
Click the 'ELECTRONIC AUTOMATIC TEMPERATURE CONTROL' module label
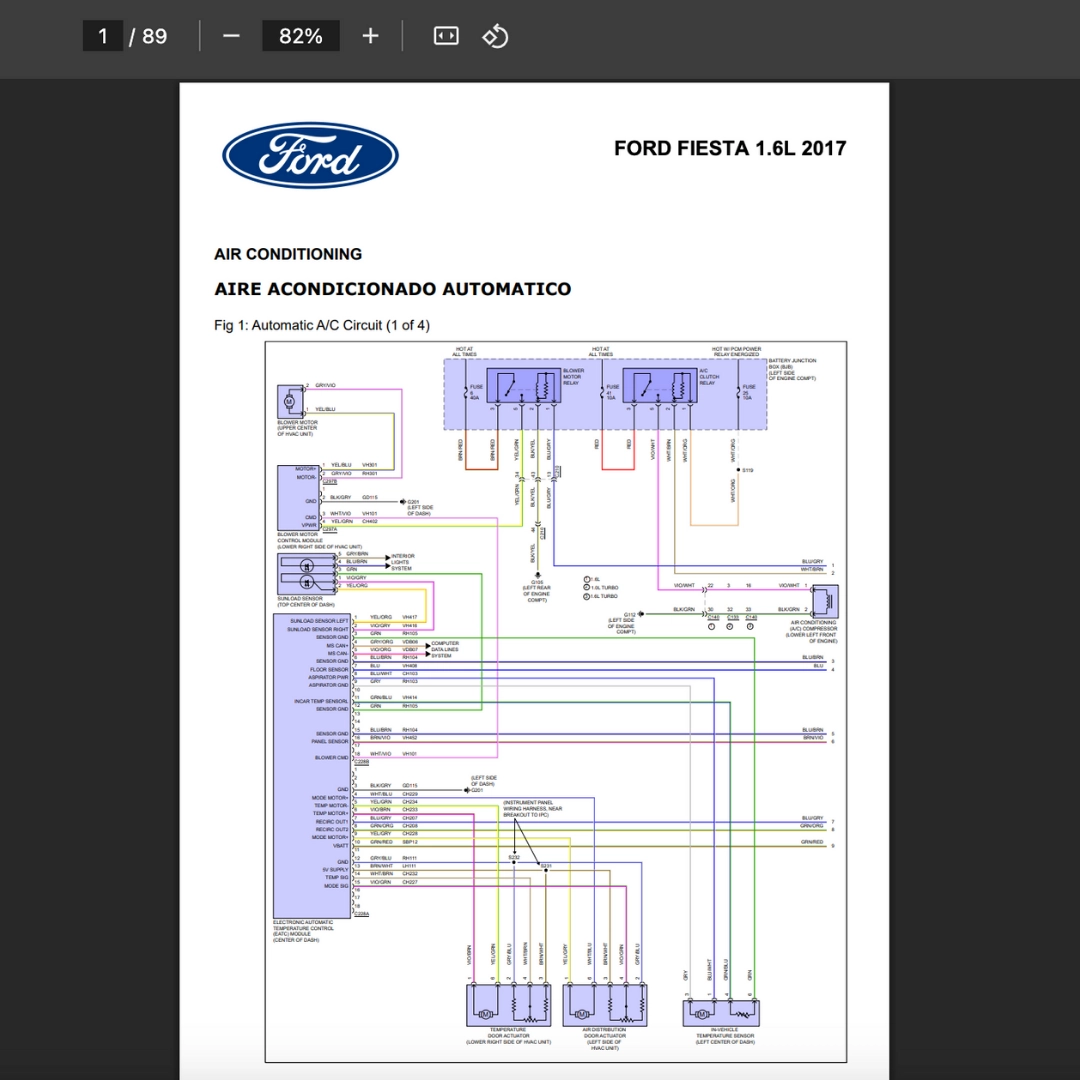pyautogui.click(x=303, y=931)
